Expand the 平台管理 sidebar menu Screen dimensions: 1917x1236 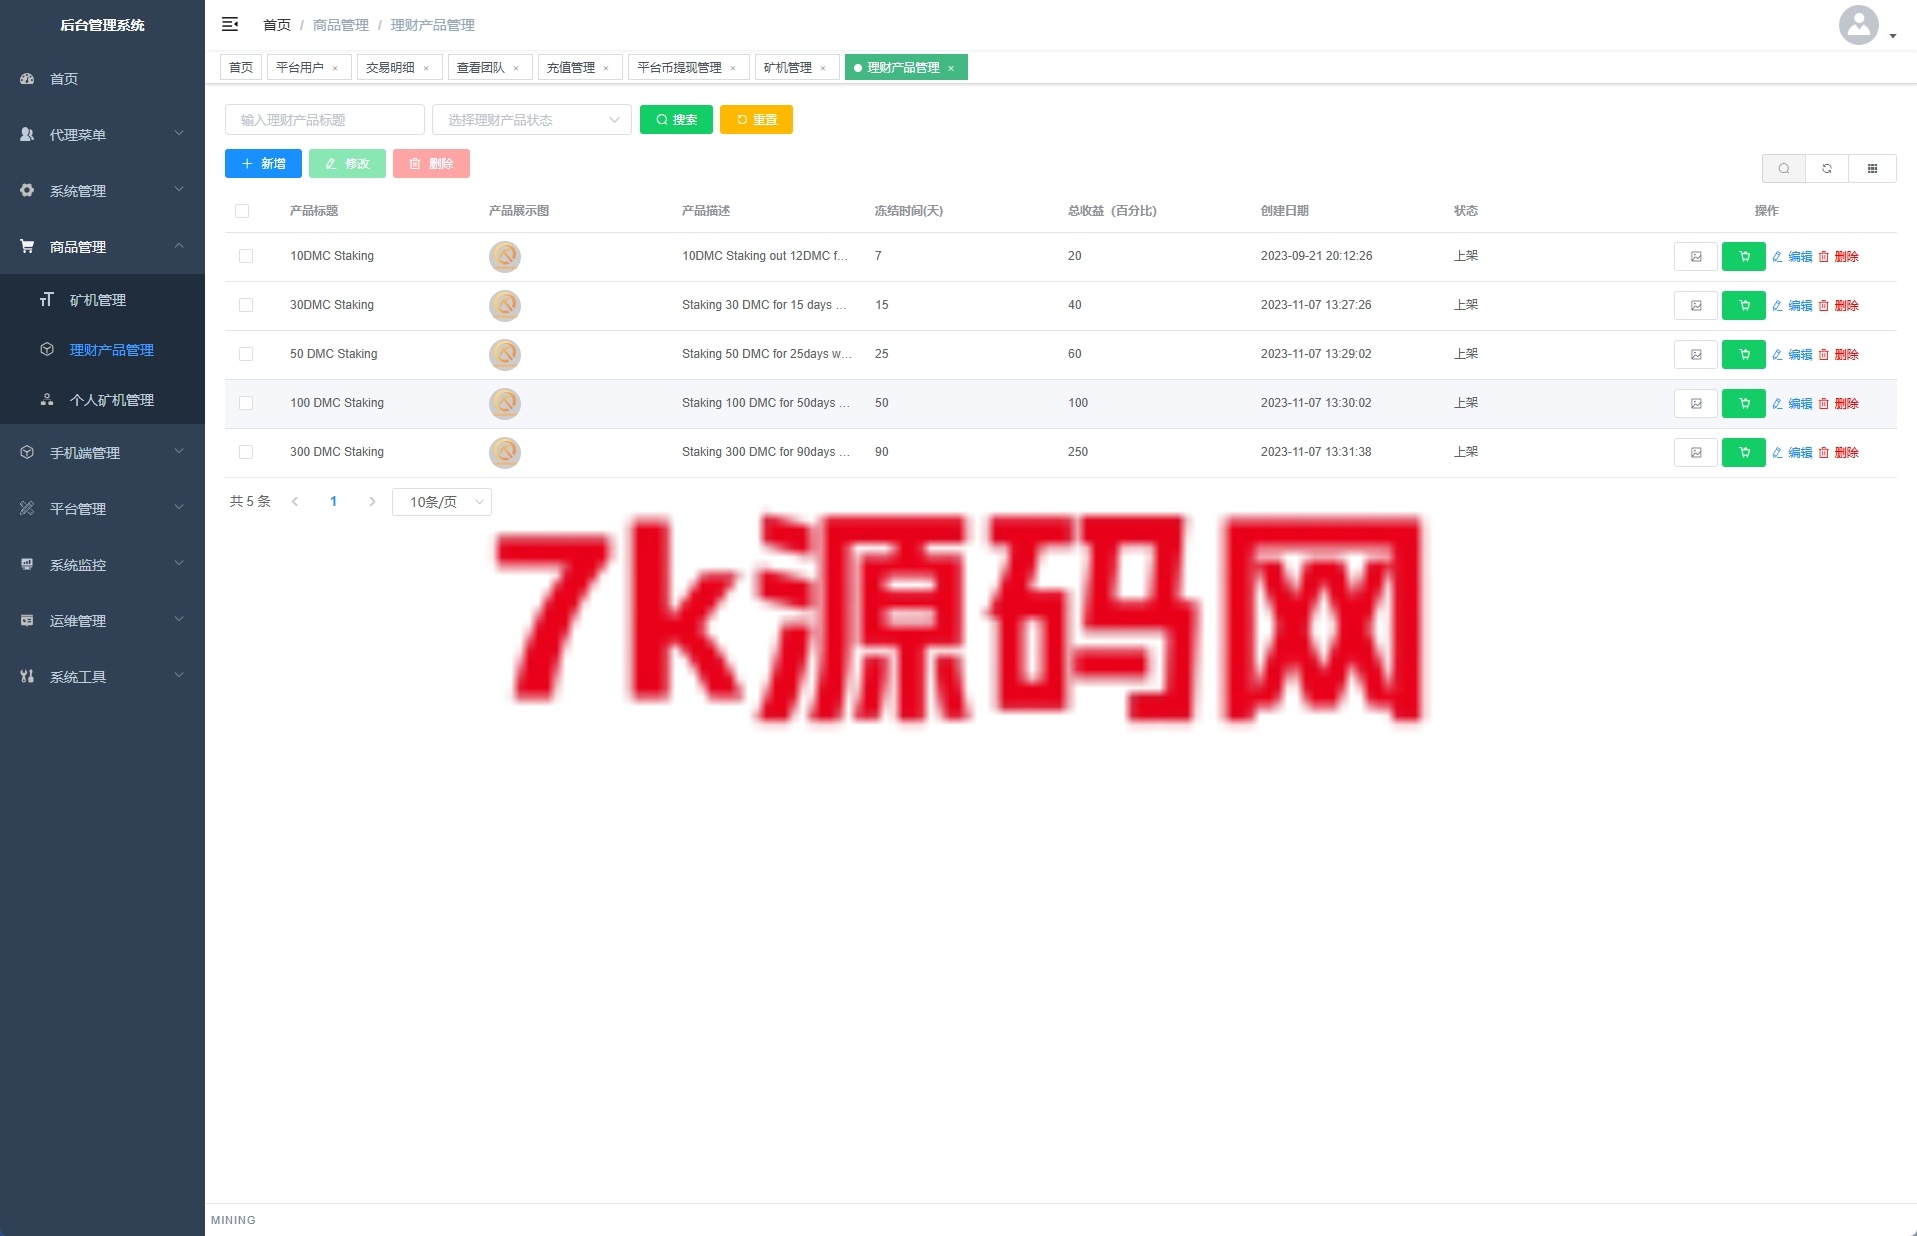pos(102,509)
